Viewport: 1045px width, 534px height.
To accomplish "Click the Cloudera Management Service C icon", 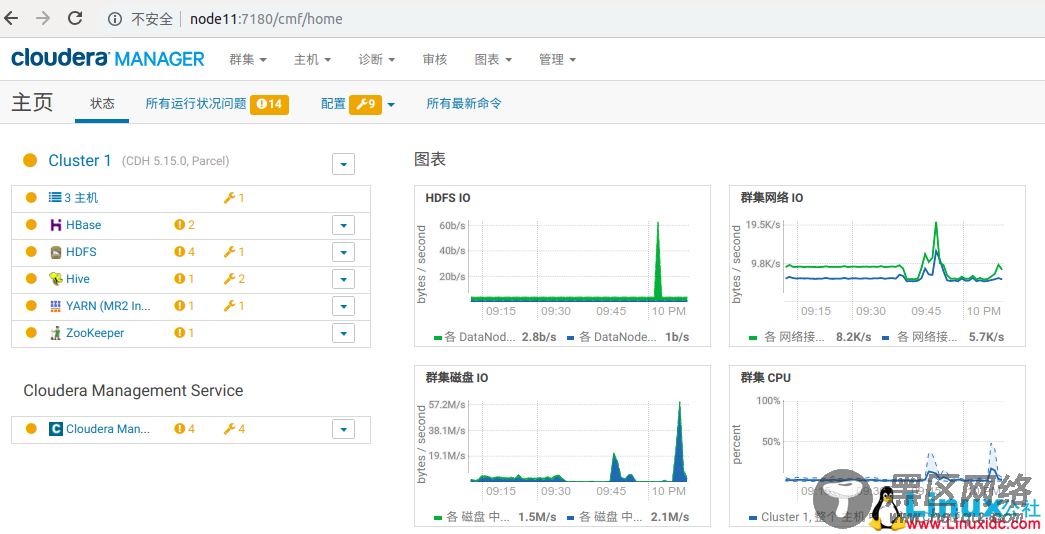I will (56, 429).
